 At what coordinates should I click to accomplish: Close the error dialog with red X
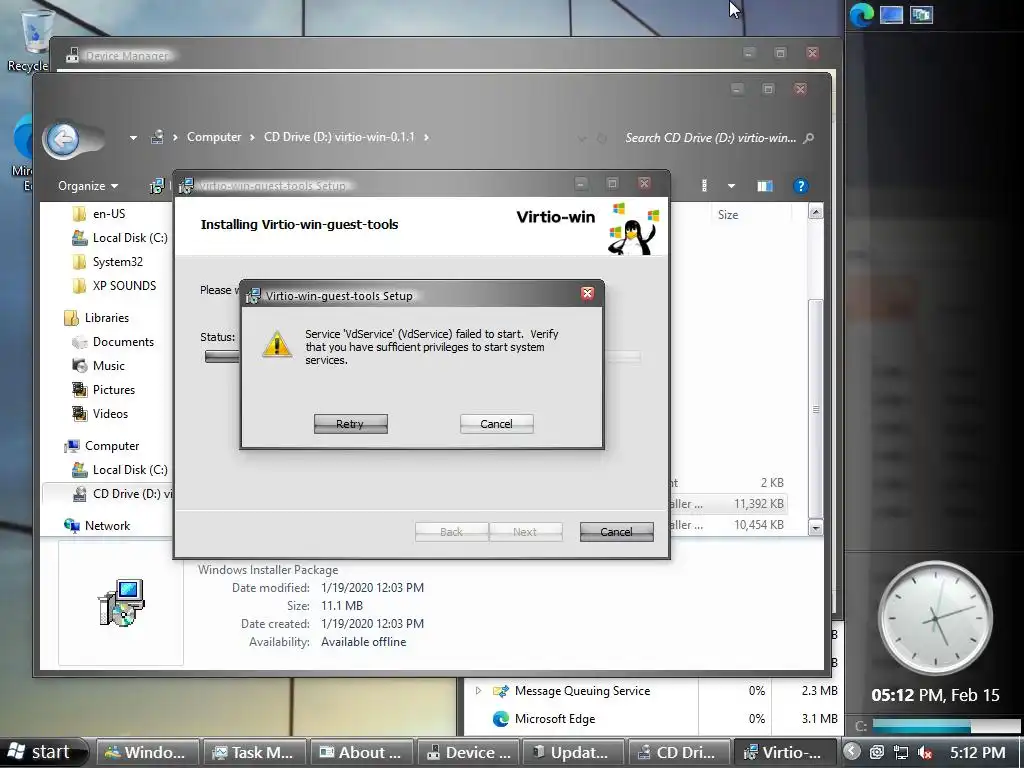tap(587, 293)
